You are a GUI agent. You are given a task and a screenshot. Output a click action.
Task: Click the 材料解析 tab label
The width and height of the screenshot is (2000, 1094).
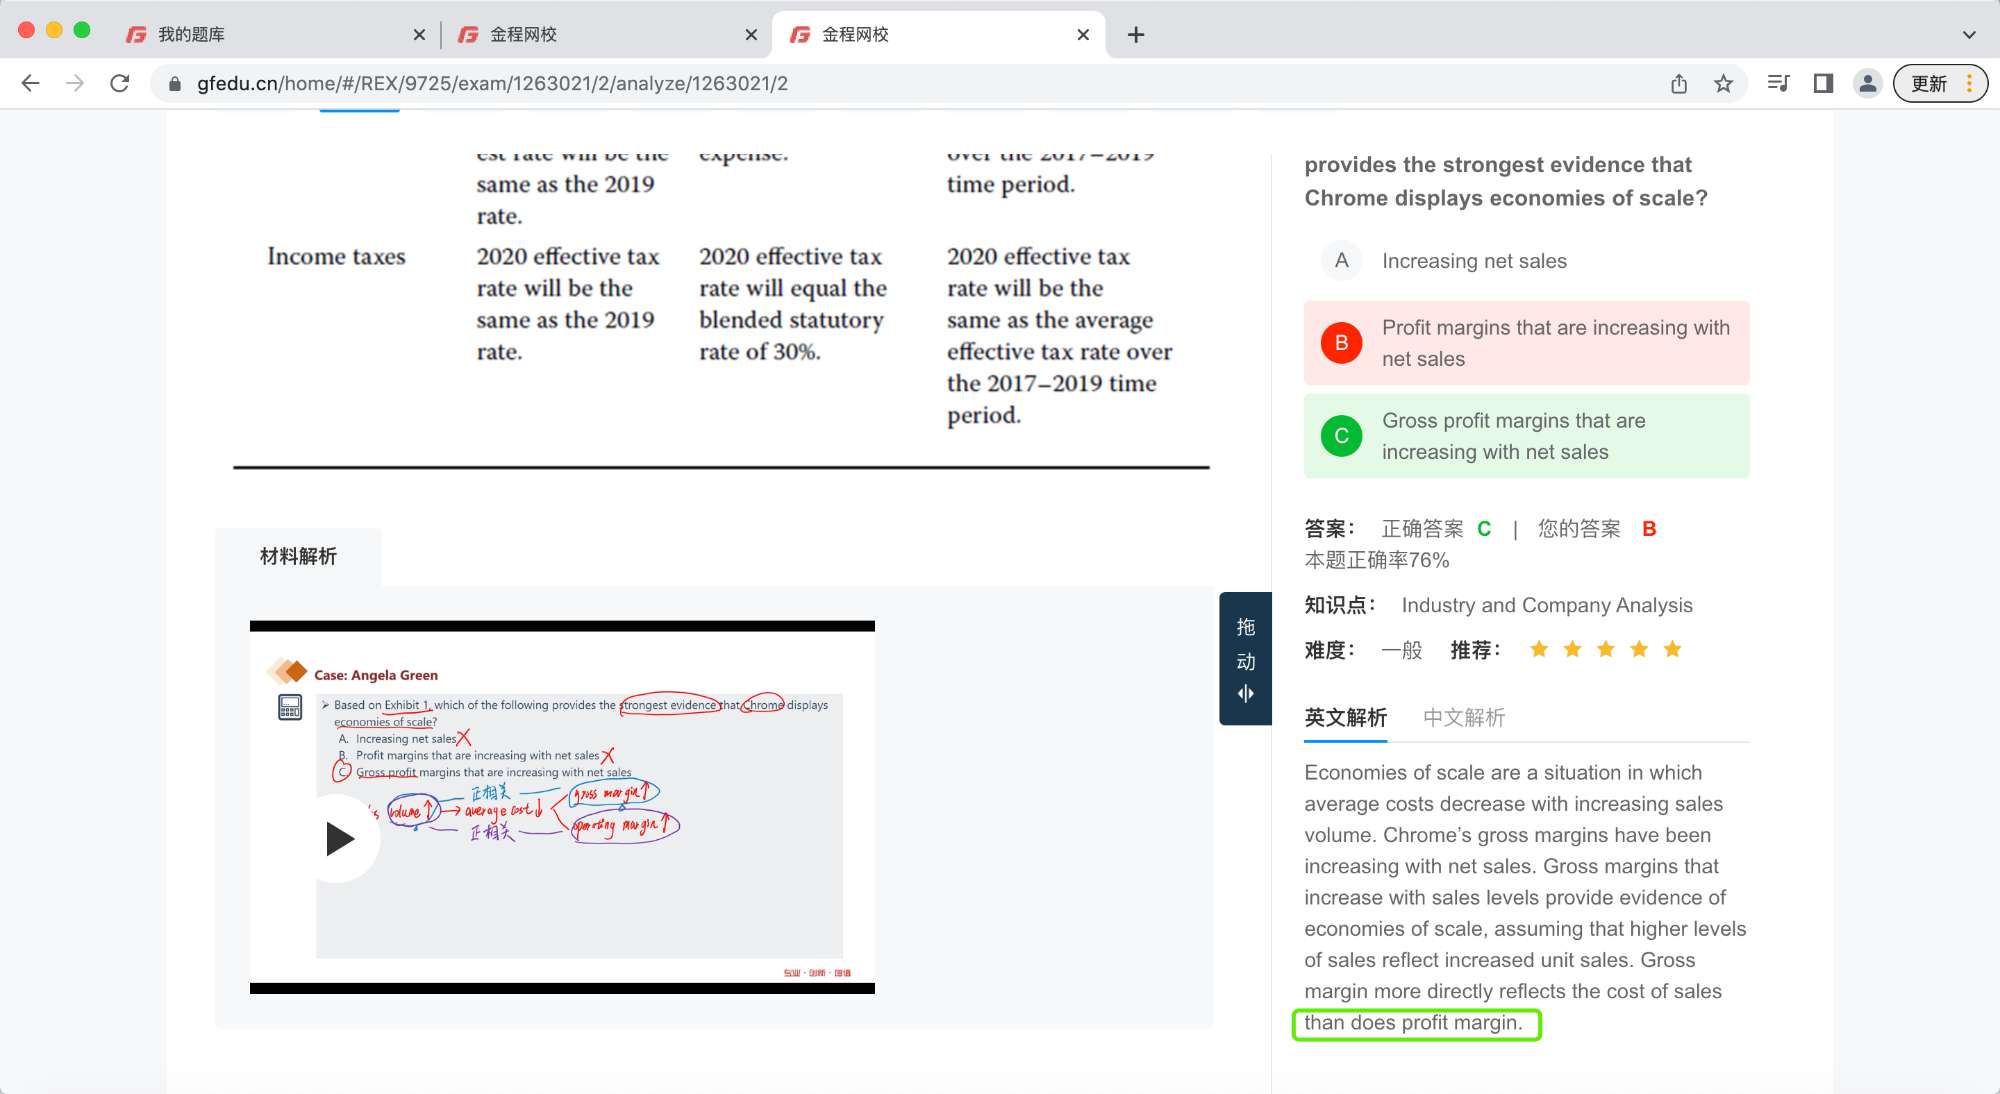298,556
